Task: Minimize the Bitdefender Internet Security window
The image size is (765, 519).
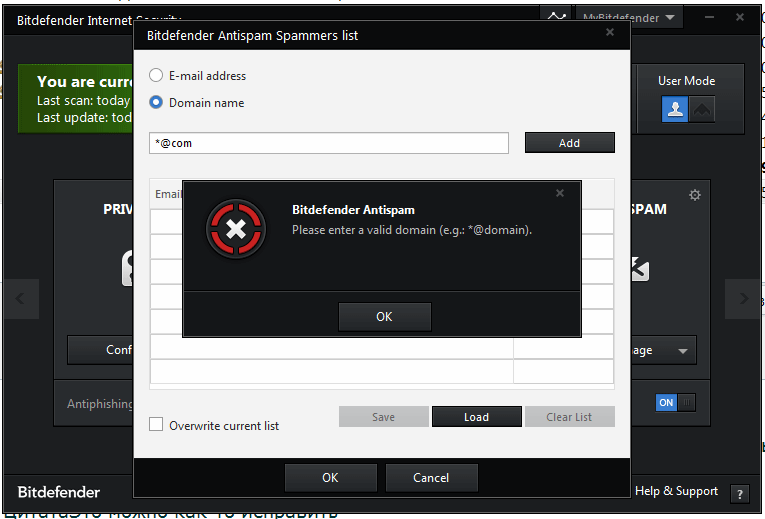Action: click(x=709, y=17)
